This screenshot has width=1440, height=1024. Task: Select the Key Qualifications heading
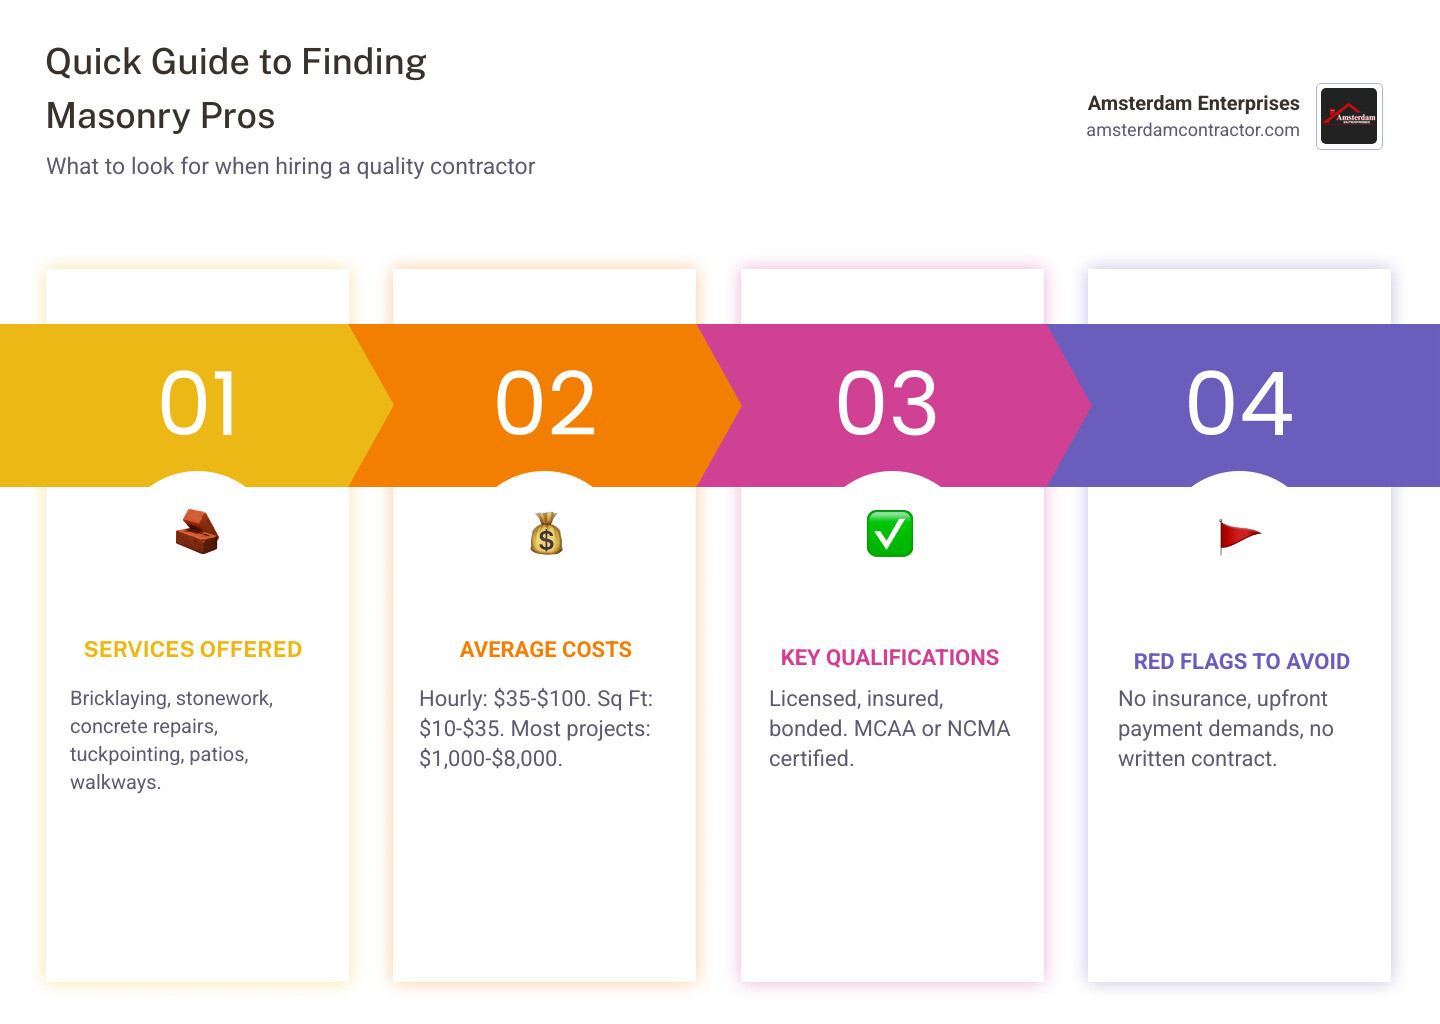890,658
